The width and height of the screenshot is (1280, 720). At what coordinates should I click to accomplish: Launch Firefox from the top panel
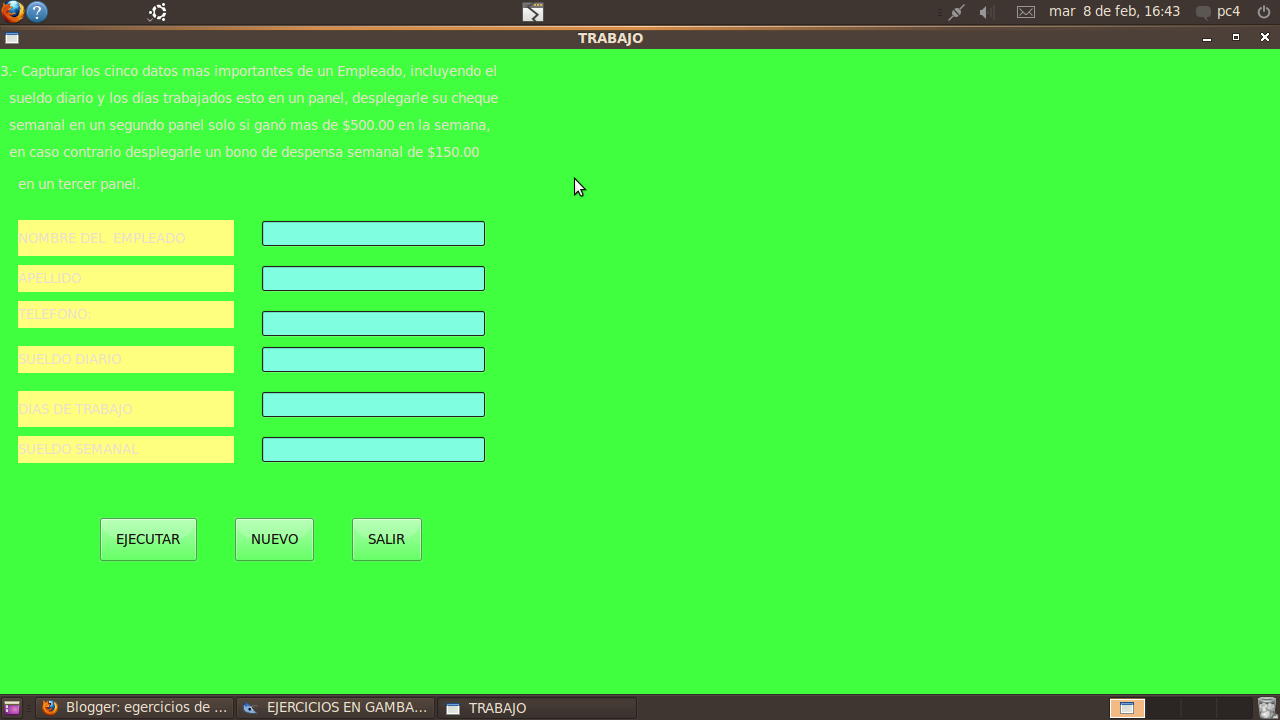(12, 12)
